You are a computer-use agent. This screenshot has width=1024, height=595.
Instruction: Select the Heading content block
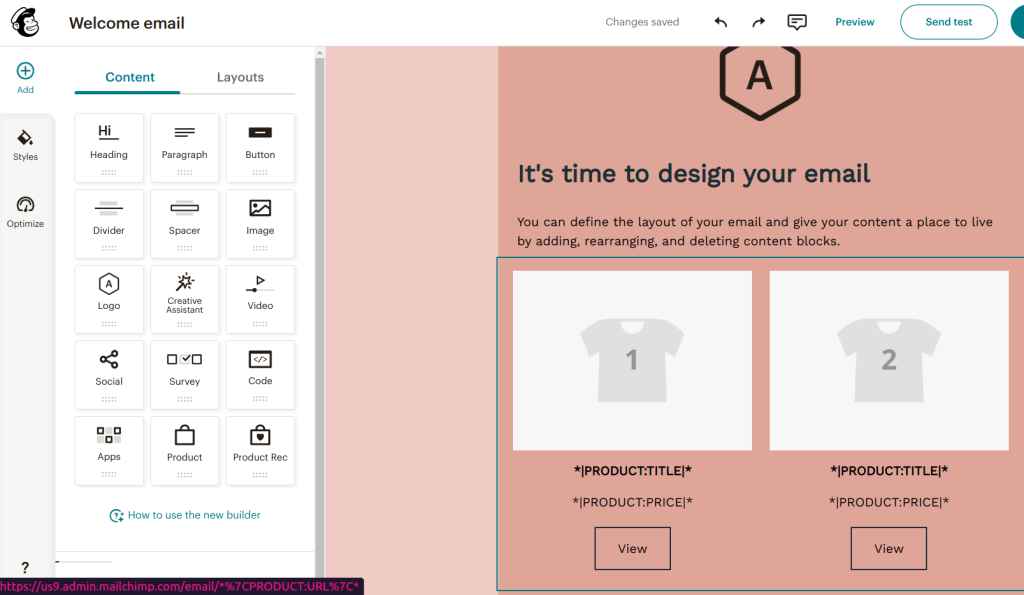(109, 148)
